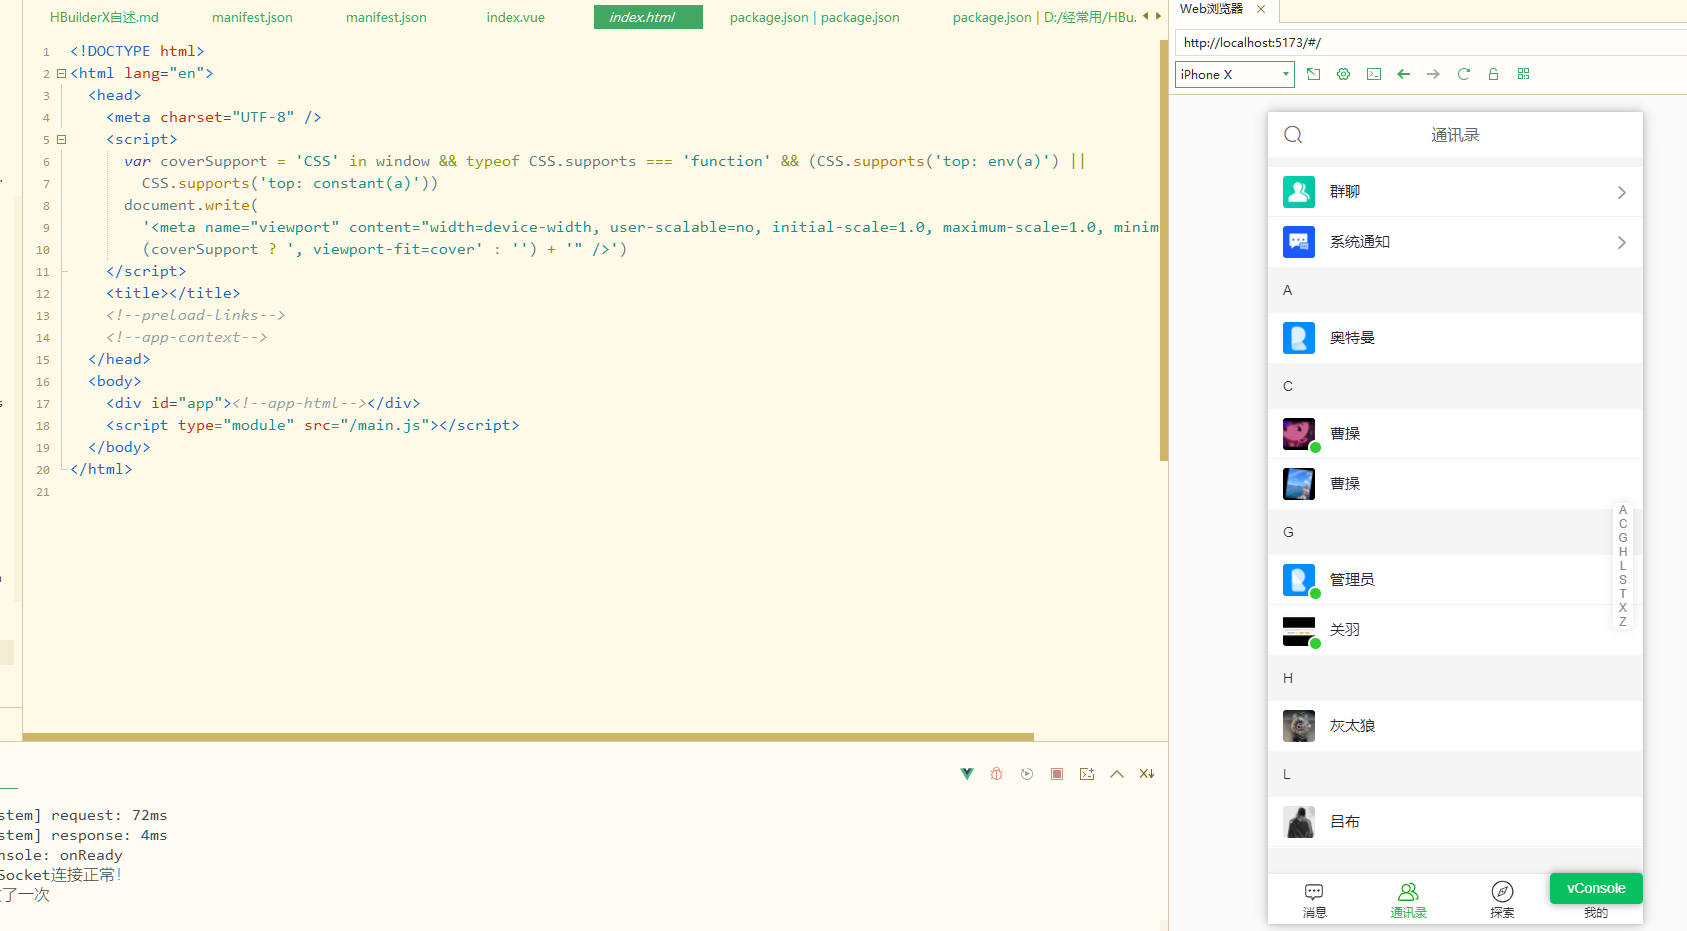Screen dimensions: 1687x931
Task: Collapse console panel with the up caret
Action: click(x=1117, y=774)
